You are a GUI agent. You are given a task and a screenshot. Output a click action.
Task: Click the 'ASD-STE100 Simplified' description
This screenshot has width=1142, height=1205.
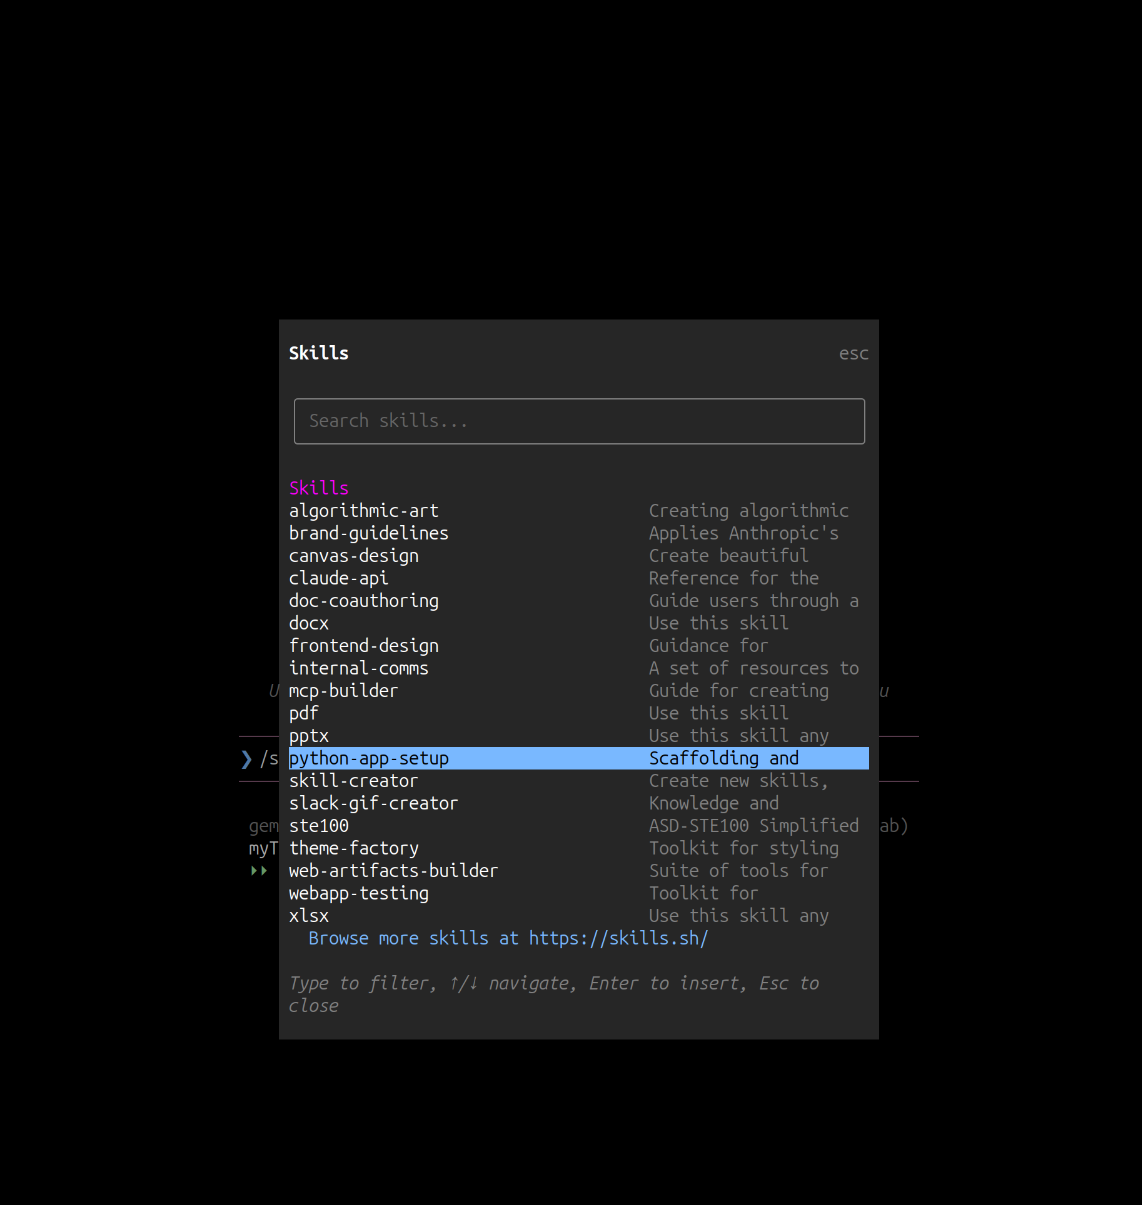click(x=754, y=826)
